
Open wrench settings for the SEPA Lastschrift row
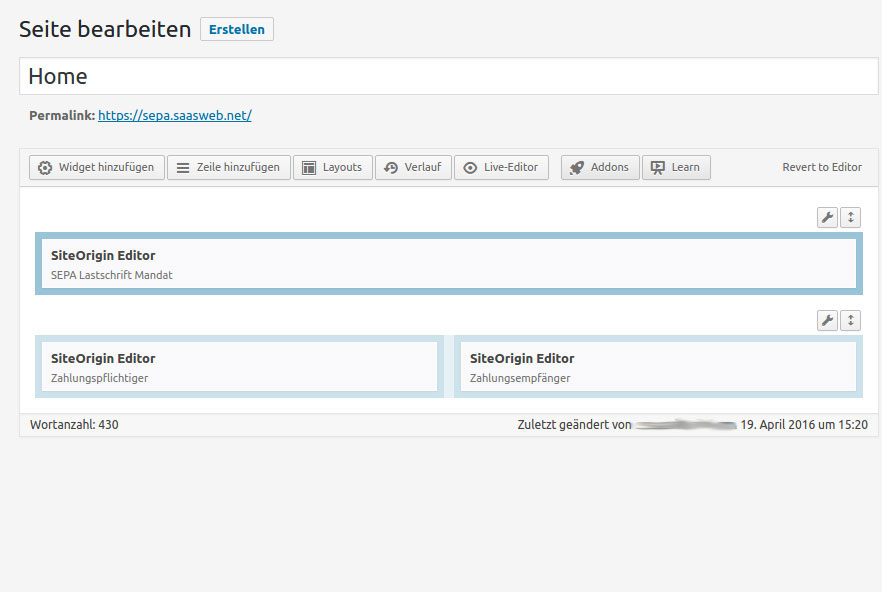pos(827,217)
